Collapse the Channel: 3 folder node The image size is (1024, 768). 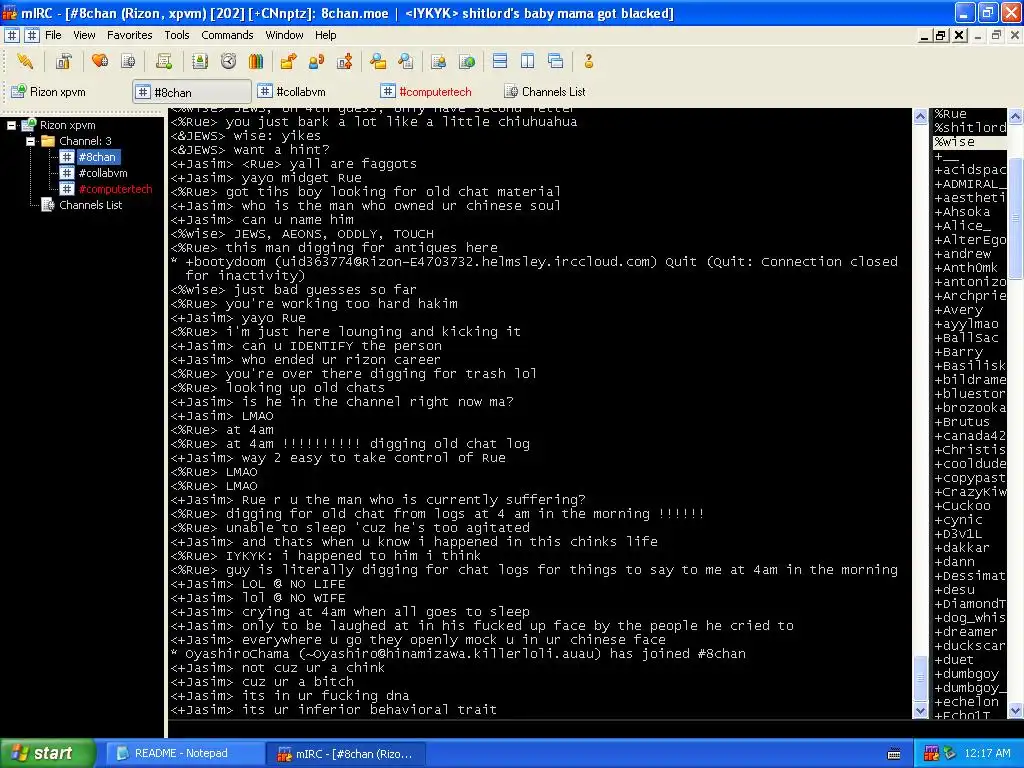point(30,141)
